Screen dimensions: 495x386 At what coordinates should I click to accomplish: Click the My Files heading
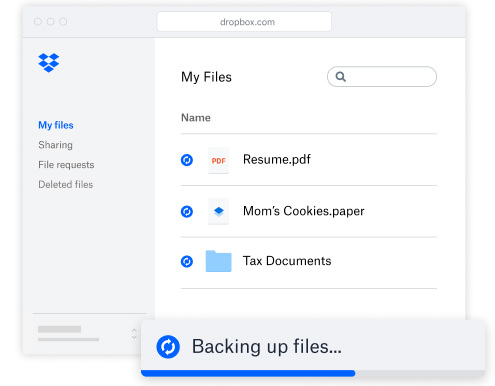[206, 77]
